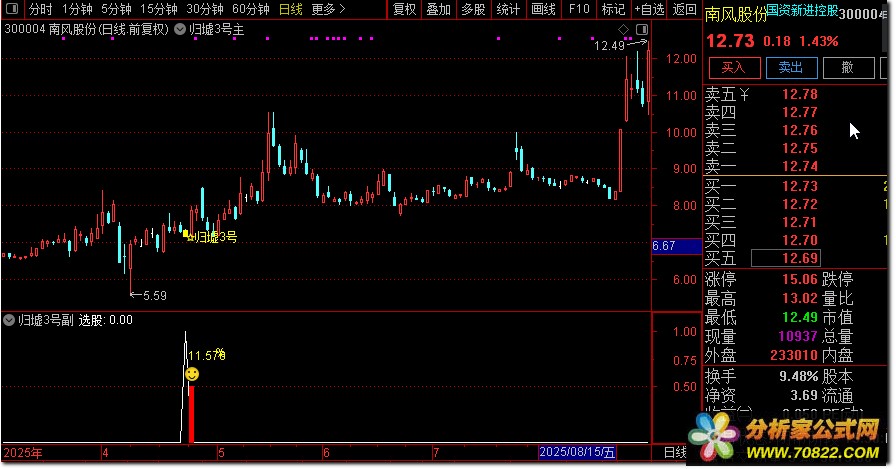Add stock via +自选

pos(650,9)
